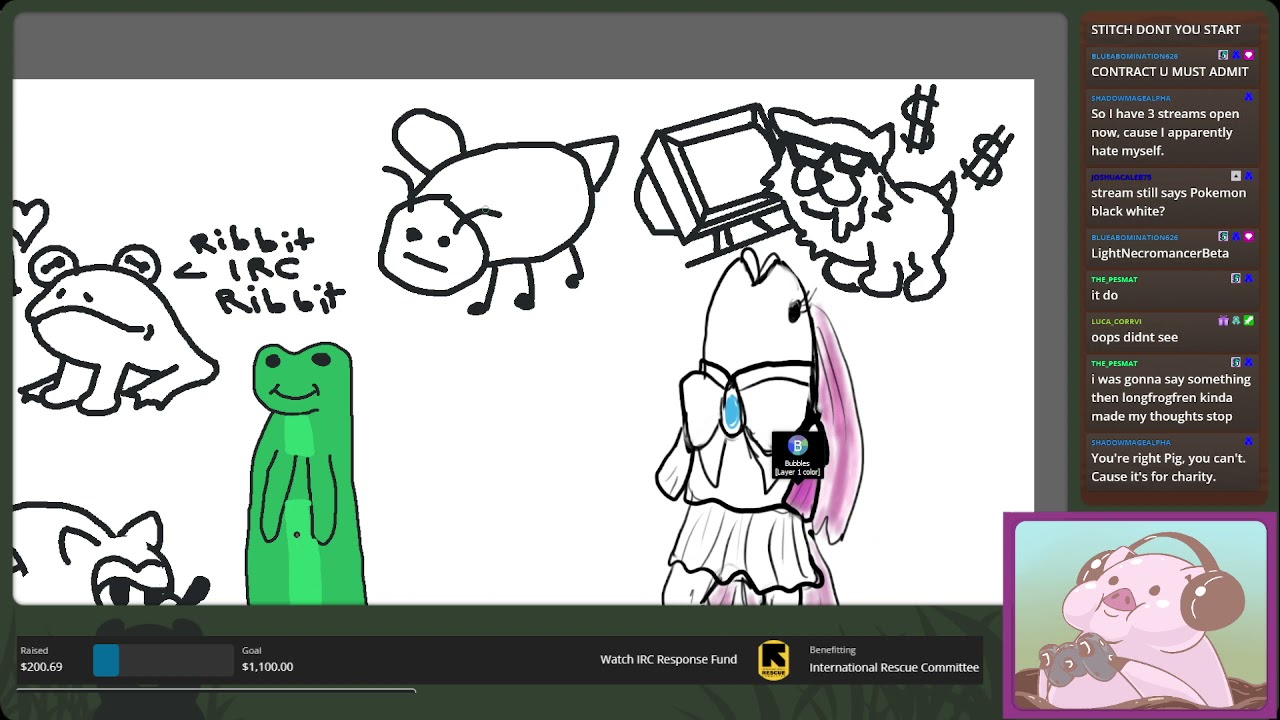Click the username above 'CONTRACT U MUST ADMIT'
This screenshot has width=1280, height=720.
click(1134, 56)
